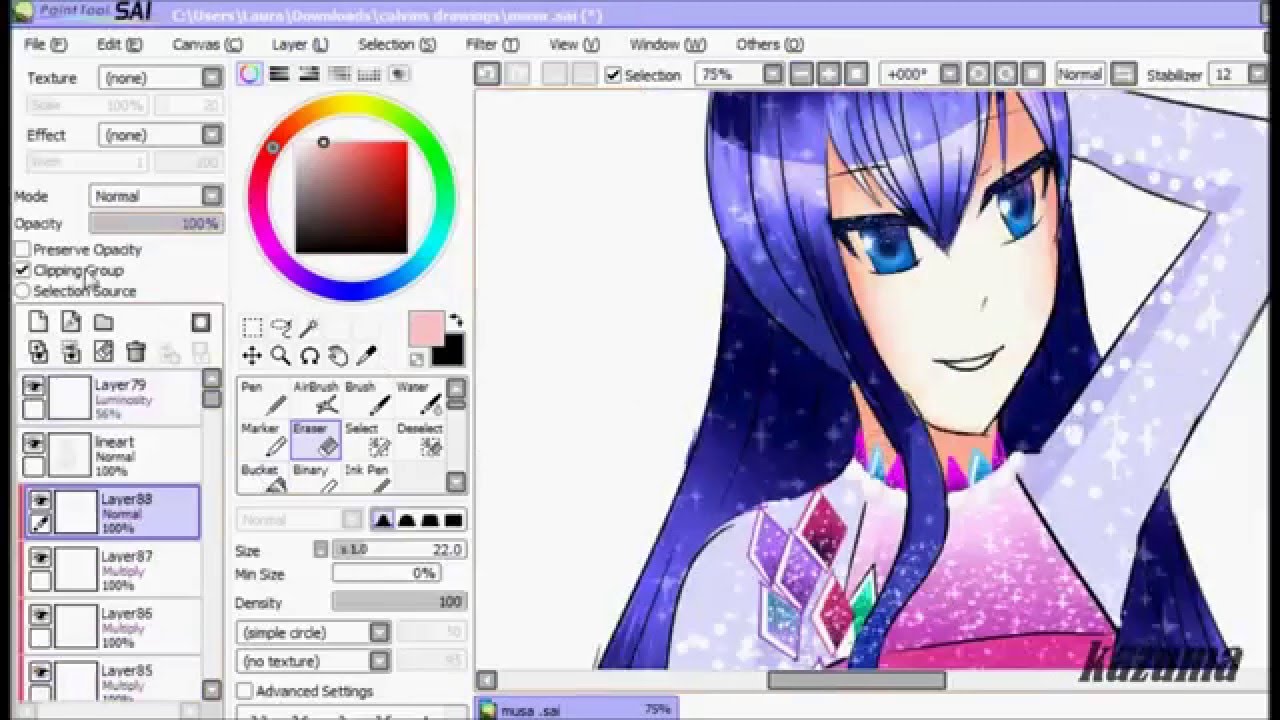Create new layer folder
Viewport: 1280px width, 720px height.
point(104,322)
